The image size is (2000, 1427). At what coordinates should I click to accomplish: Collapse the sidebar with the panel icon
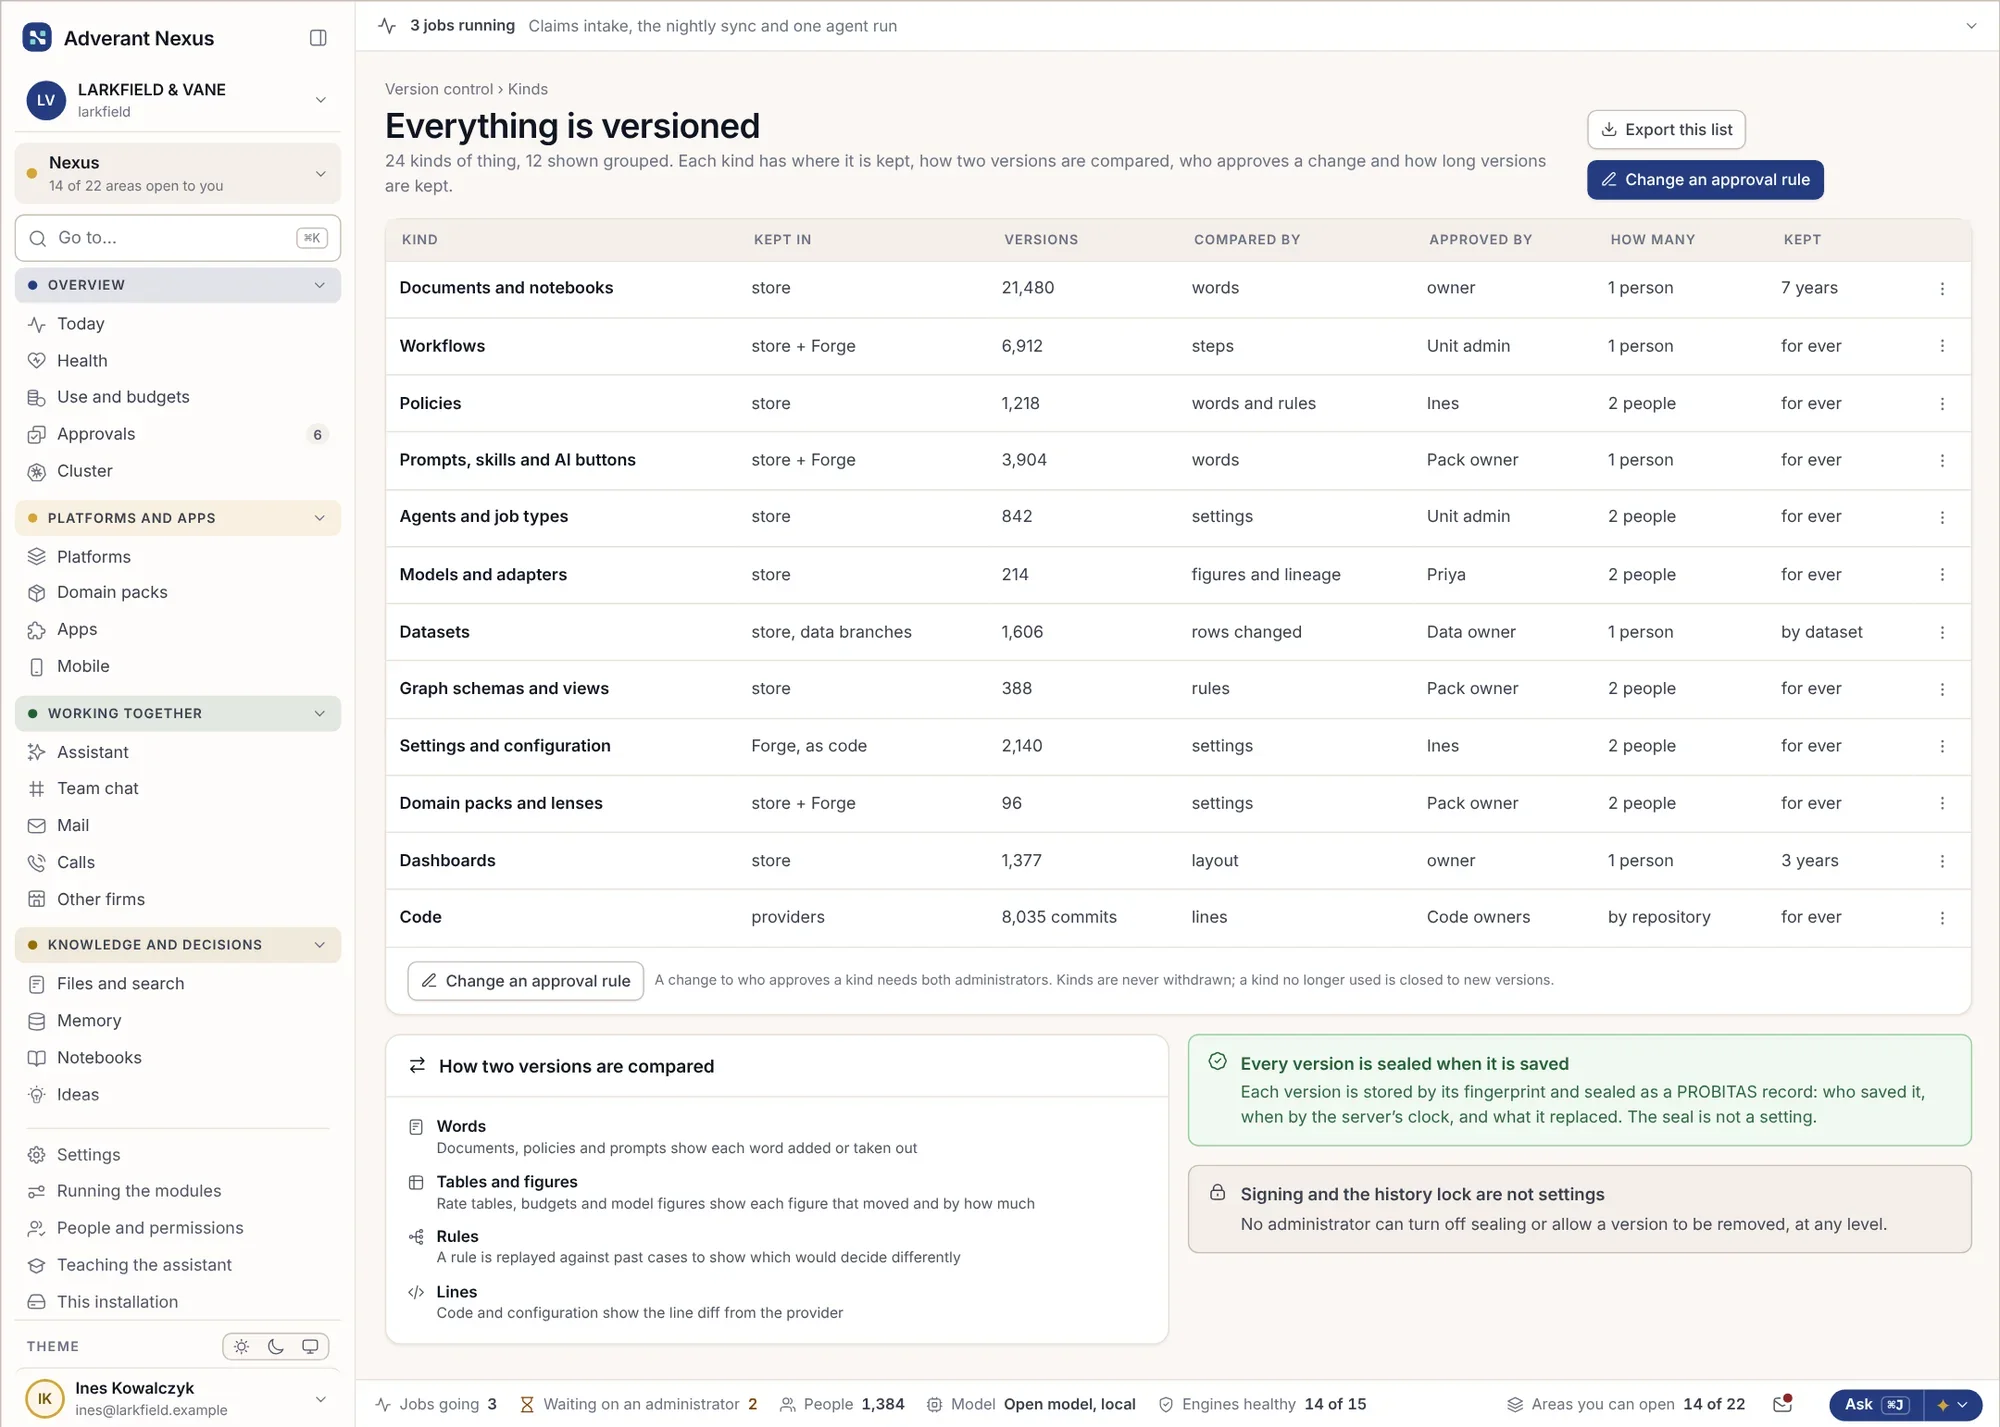coord(318,38)
